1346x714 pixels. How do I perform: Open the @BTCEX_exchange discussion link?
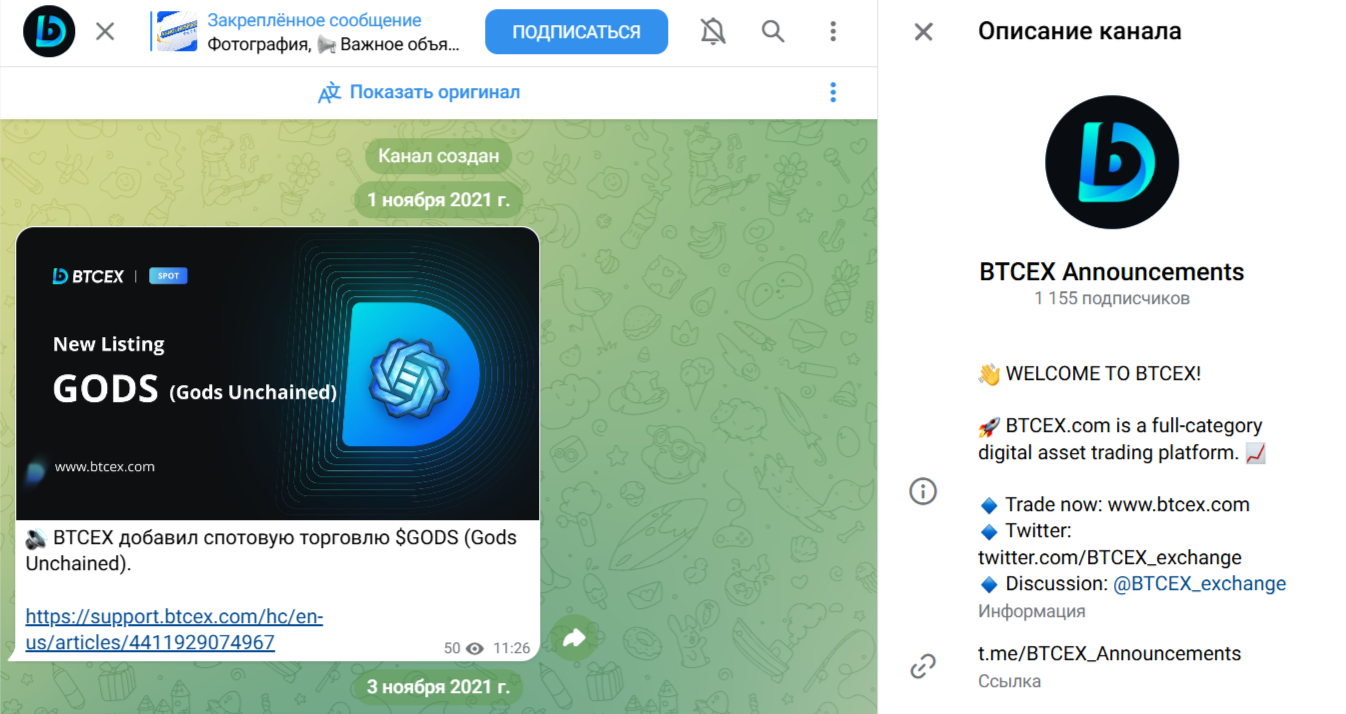pyautogui.click(x=1199, y=584)
